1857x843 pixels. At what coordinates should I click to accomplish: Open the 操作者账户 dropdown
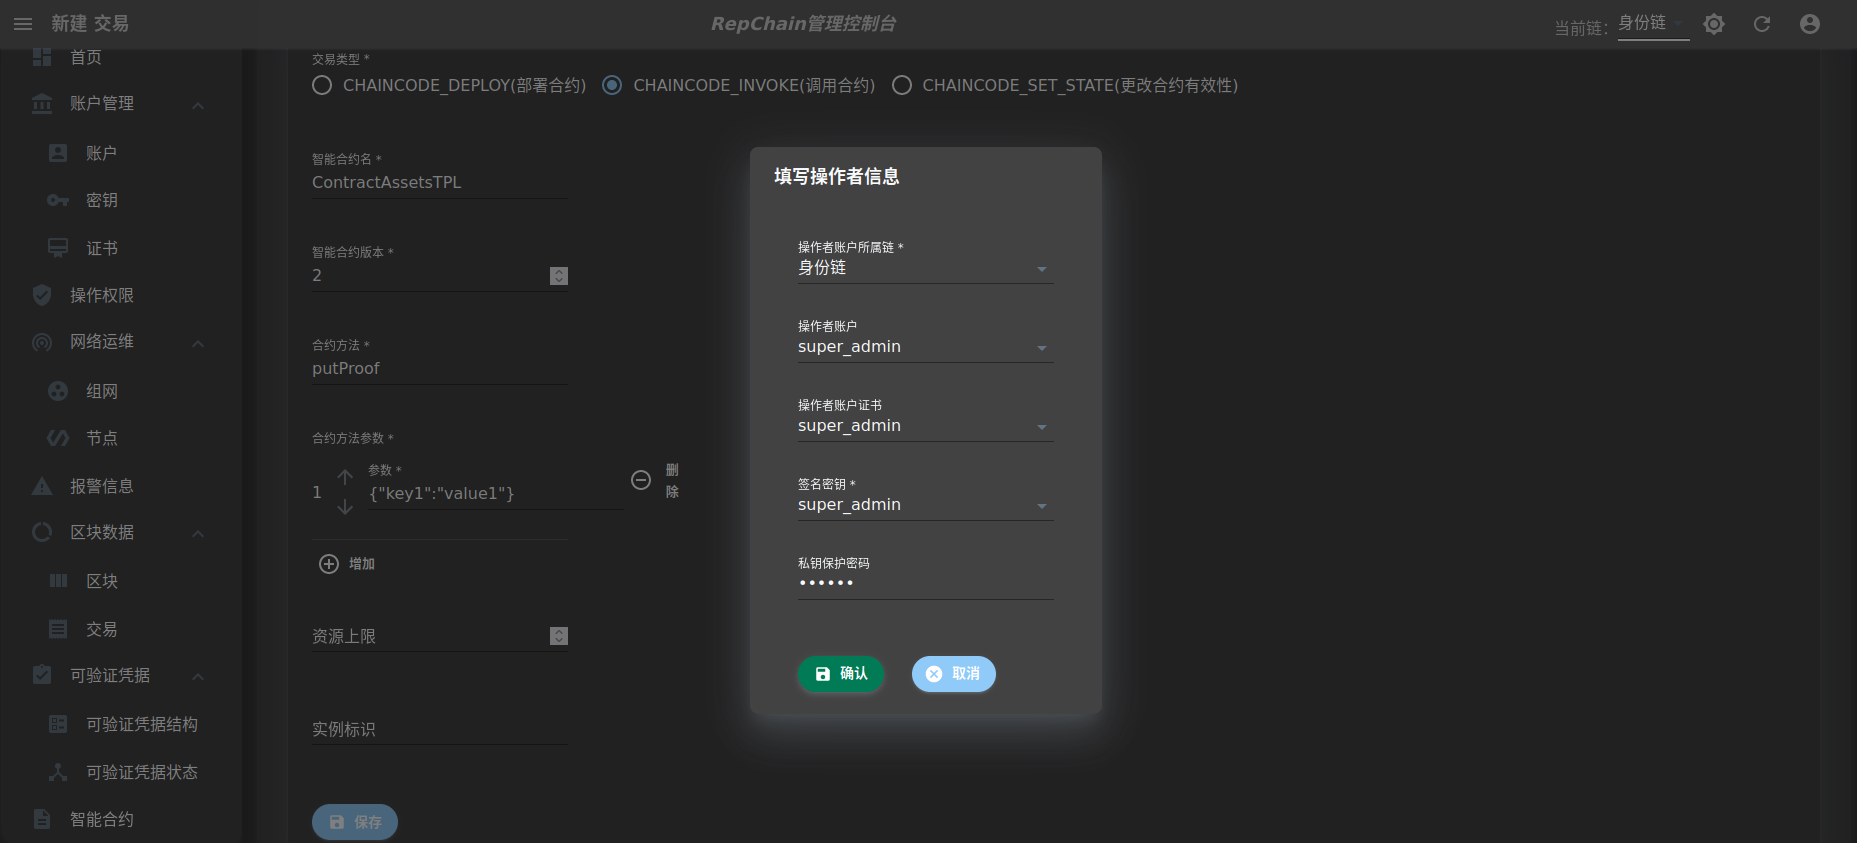pos(925,347)
